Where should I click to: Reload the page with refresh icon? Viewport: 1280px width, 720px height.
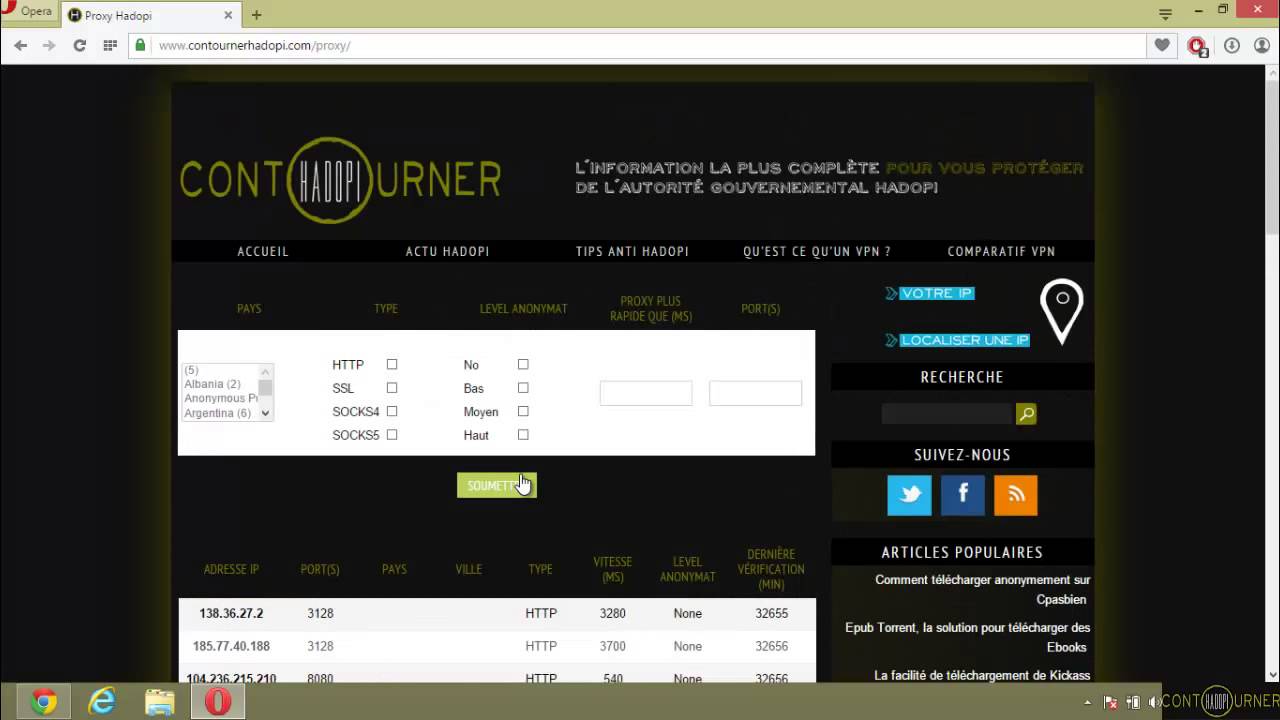(79, 45)
